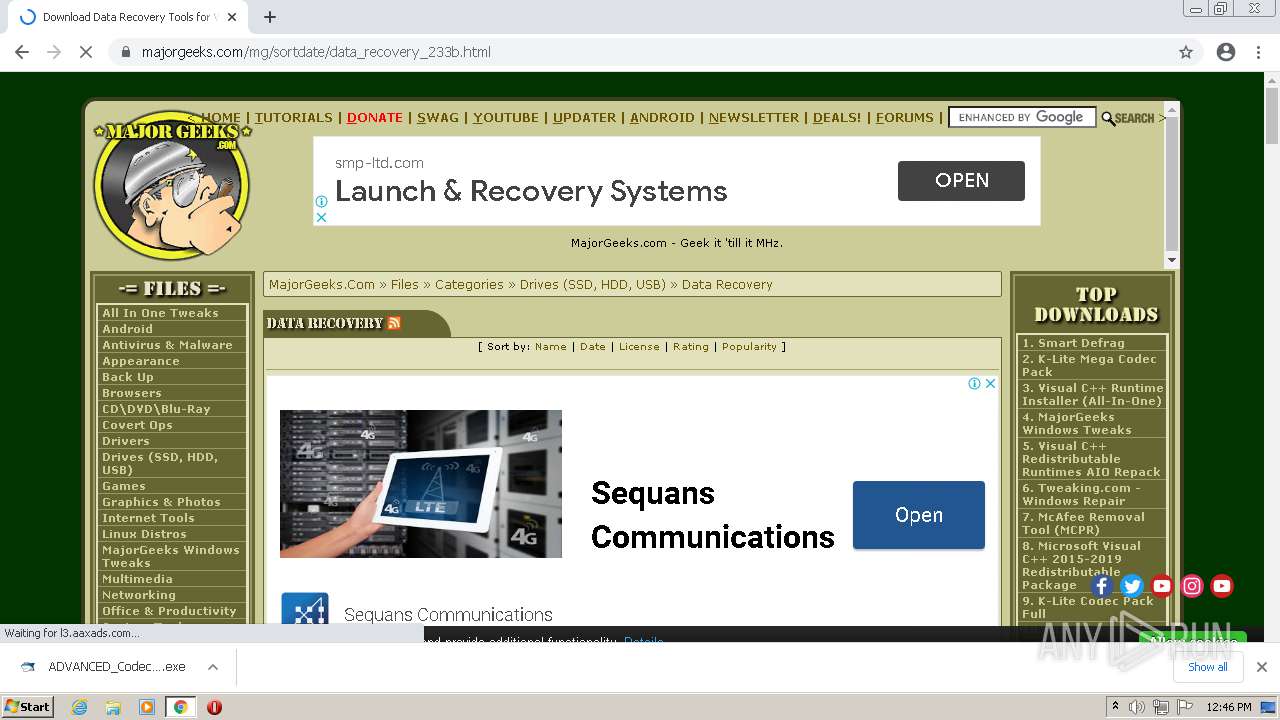The image size is (1280, 720).
Task: Click the address bar URL
Action: tap(316, 52)
